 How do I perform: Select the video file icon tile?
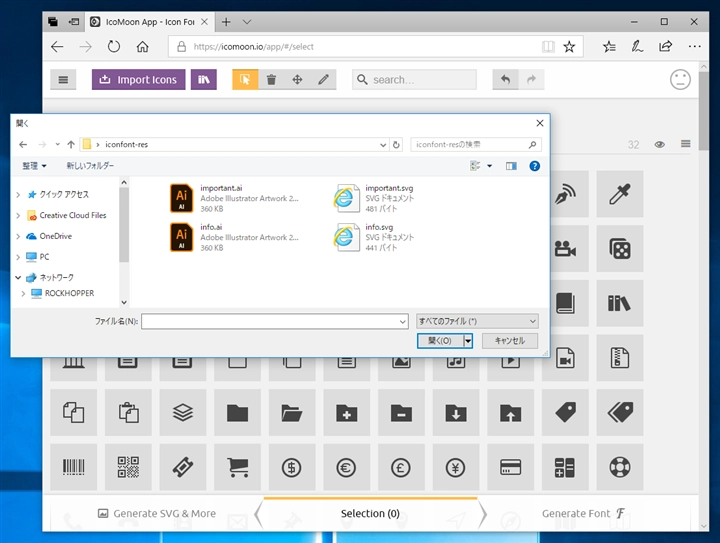click(565, 358)
